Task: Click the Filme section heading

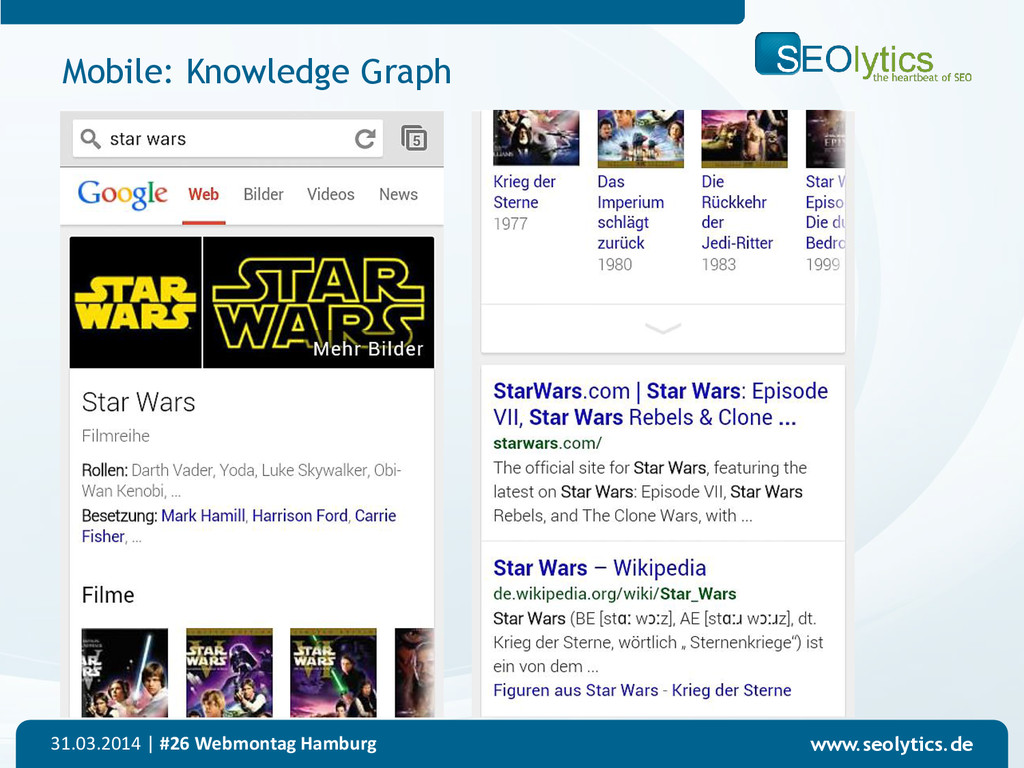Action: (108, 595)
